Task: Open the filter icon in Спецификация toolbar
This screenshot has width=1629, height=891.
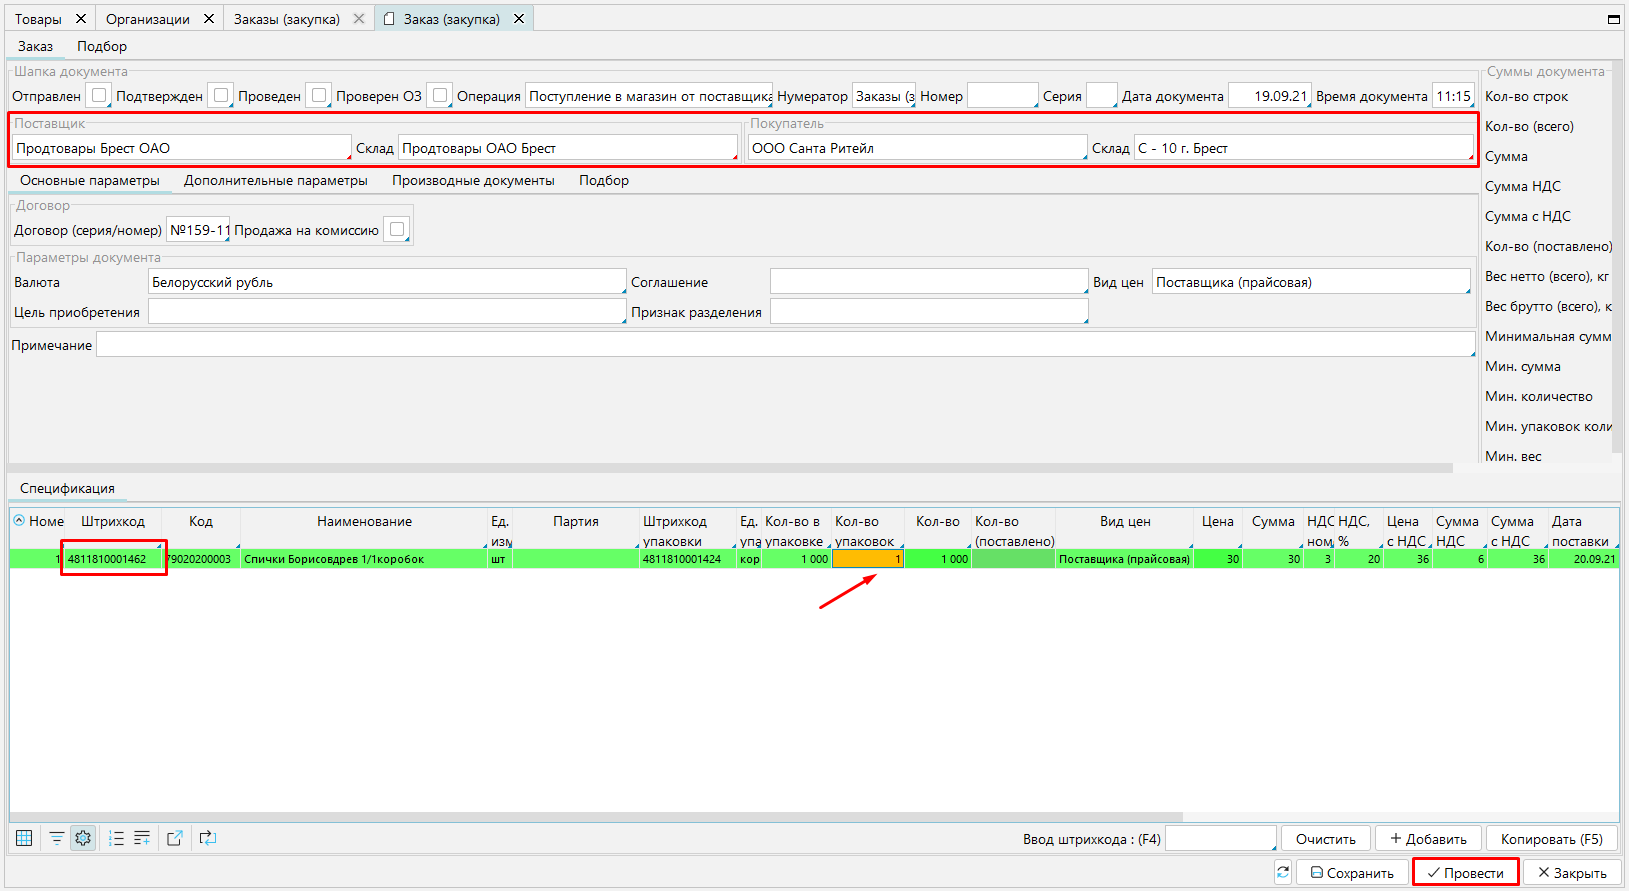Action: point(57,838)
